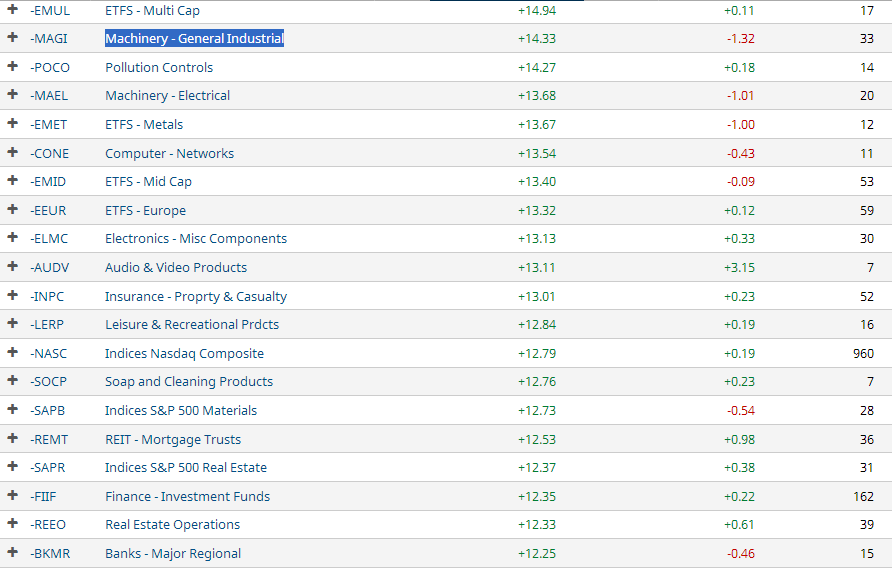Select the -MAGI ticker symbol

pos(49,39)
